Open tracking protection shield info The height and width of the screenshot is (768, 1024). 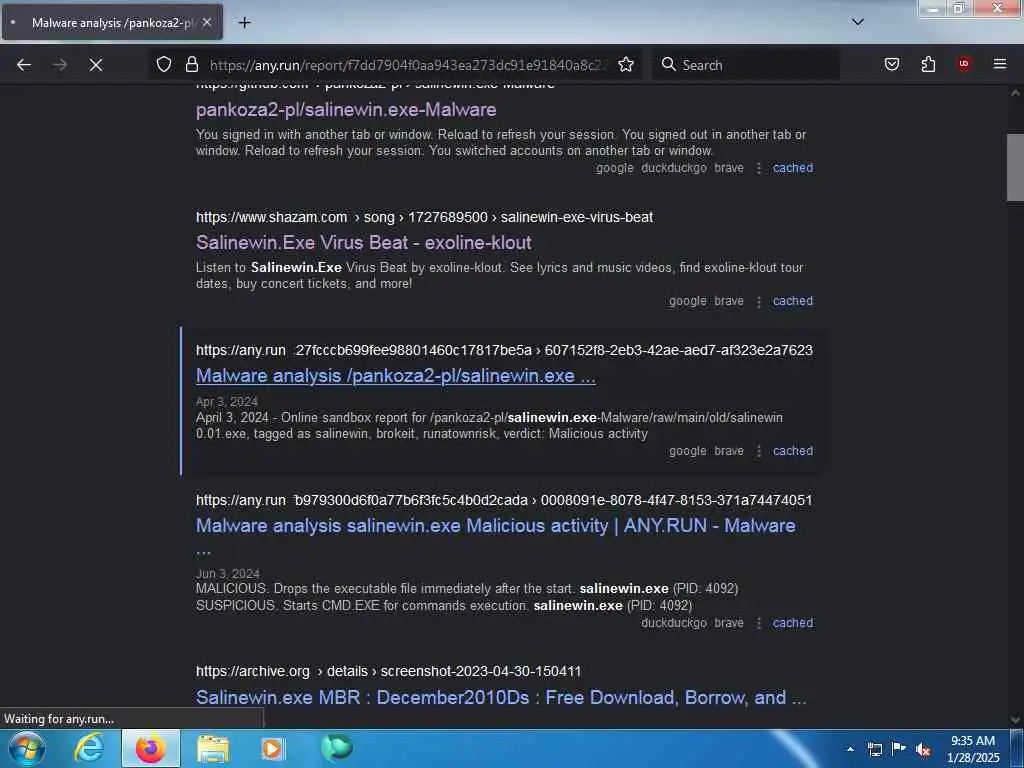click(x=164, y=64)
